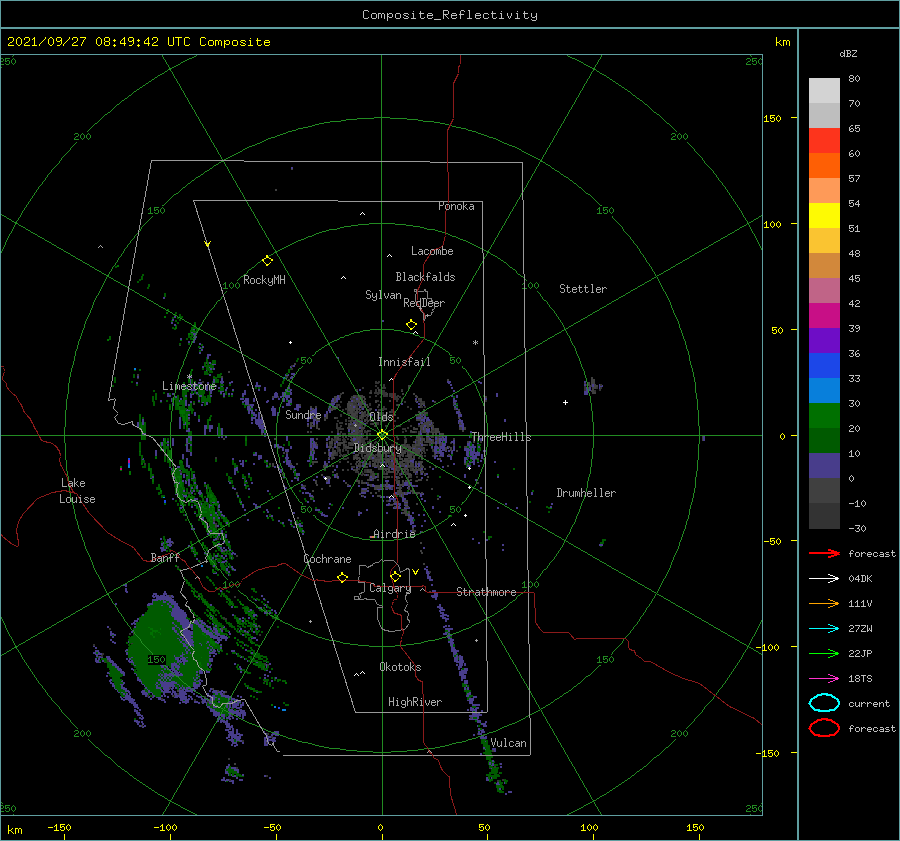Screen dimensions: 900x841
Task: Click the 80 value on dBZ scale
Action: click(x=854, y=78)
